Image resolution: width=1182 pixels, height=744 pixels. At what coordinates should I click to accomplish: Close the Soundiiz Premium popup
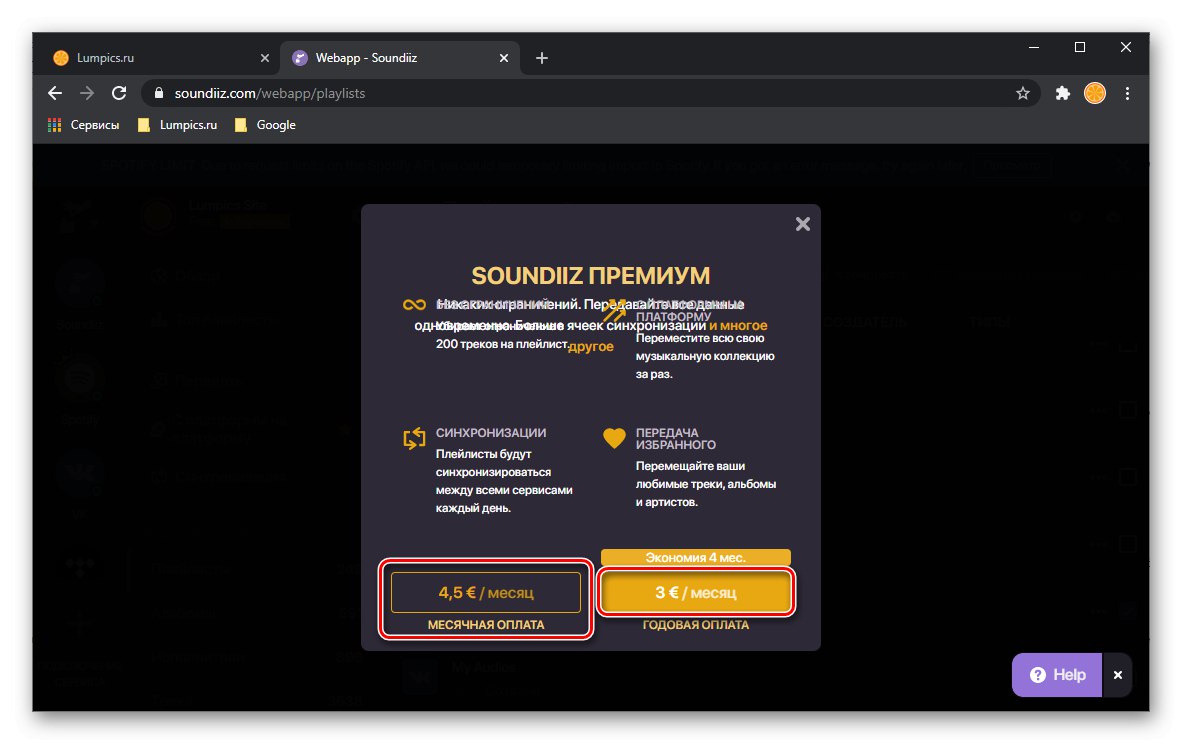(803, 224)
